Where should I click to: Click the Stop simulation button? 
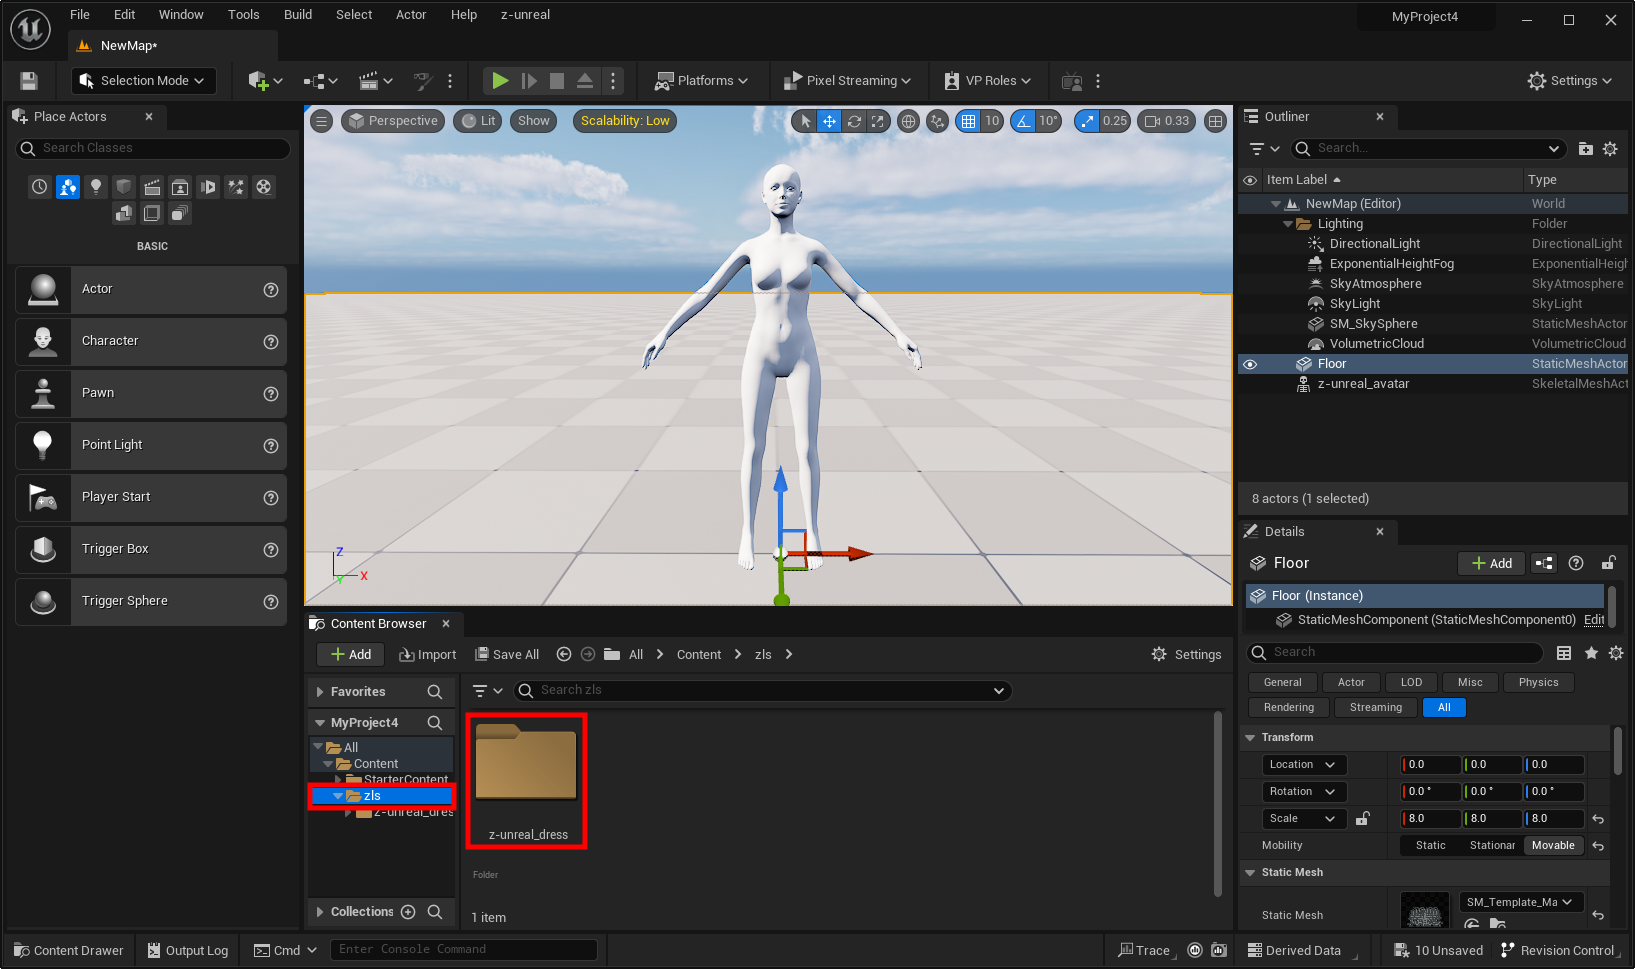point(557,81)
